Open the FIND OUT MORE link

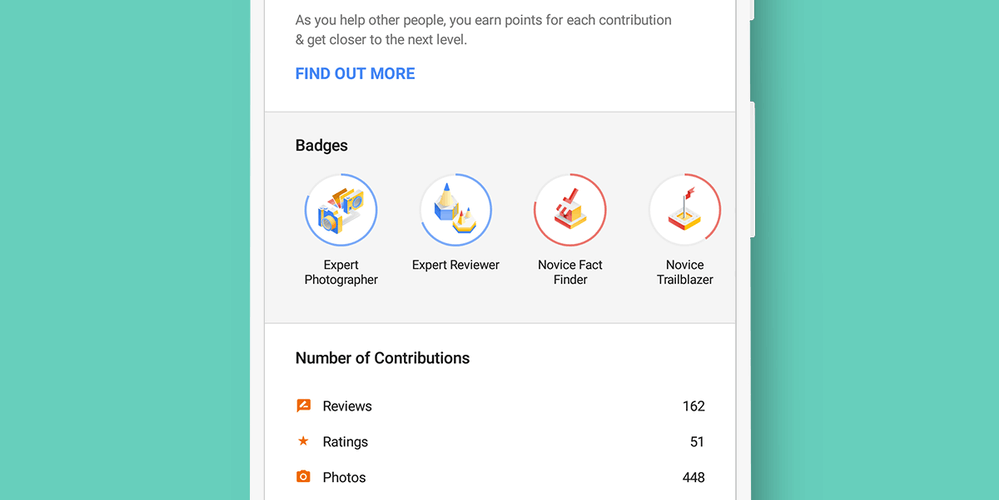355,73
